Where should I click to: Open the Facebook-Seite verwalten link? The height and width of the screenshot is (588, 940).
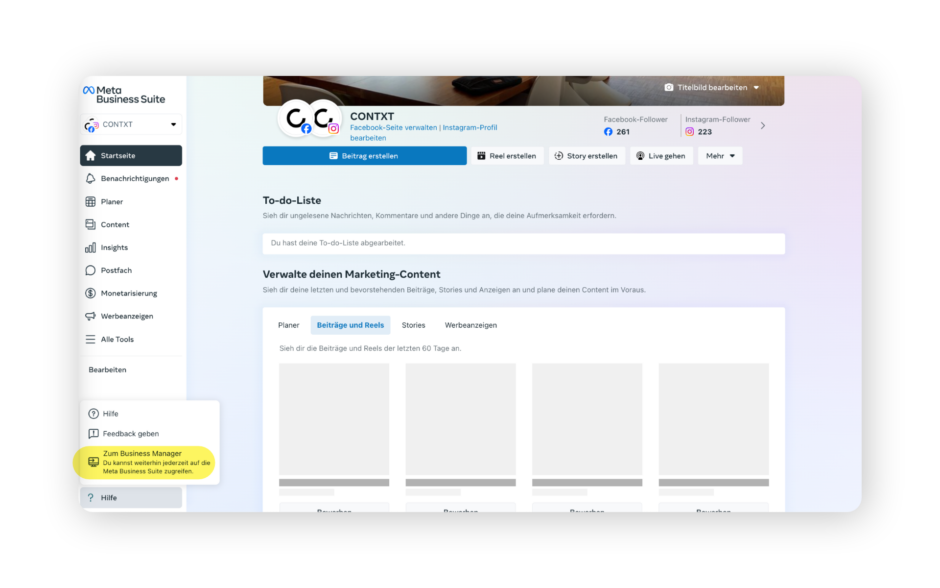click(393, 128)
